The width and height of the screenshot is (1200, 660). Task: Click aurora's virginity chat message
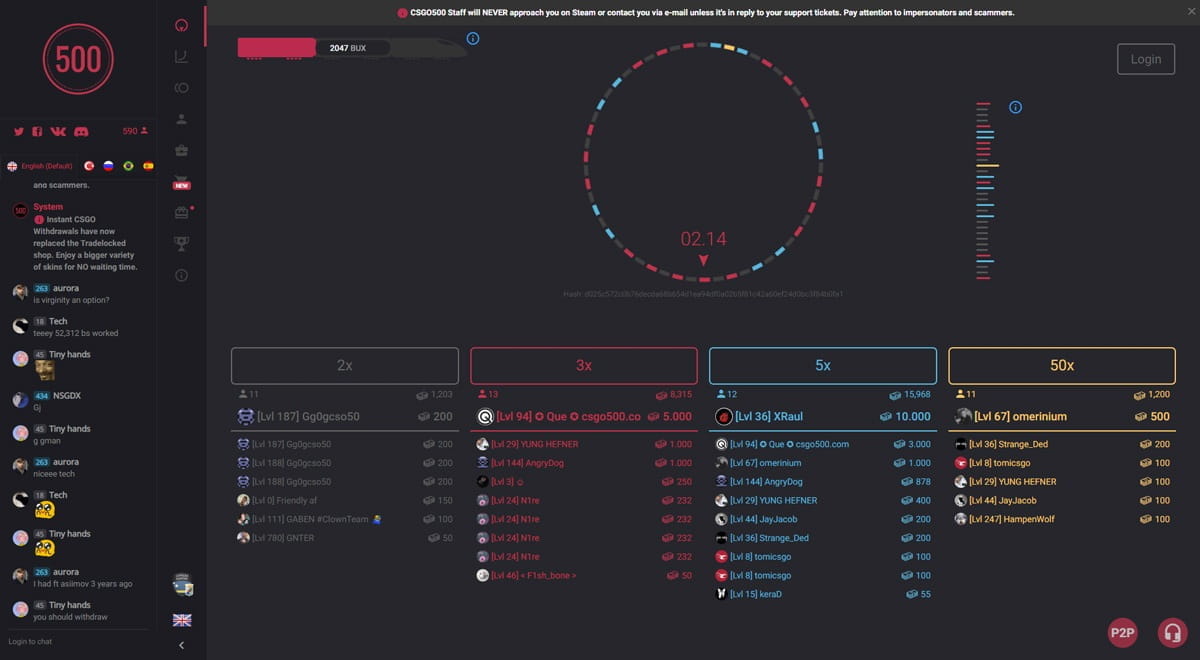point(71,300)
